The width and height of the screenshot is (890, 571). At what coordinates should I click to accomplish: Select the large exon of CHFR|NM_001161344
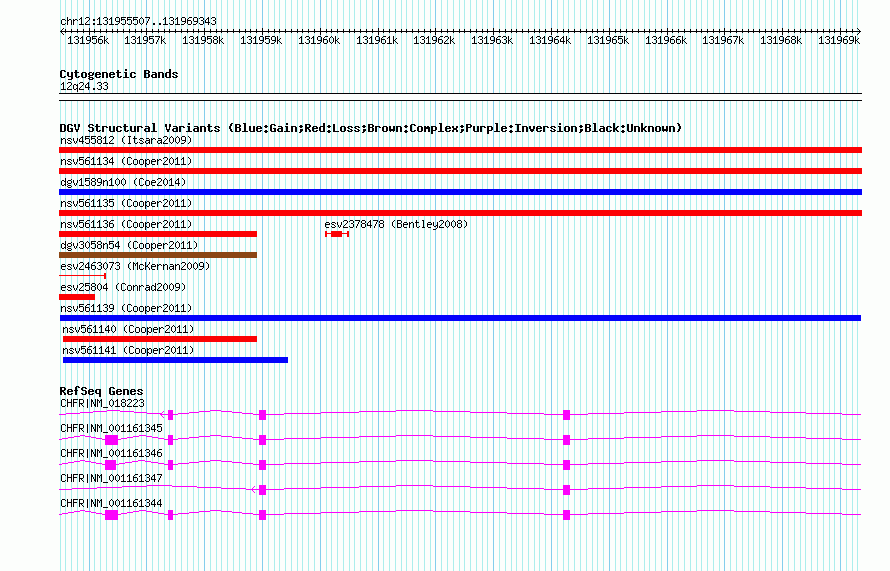pyautogui.click(x=111, y=515)
